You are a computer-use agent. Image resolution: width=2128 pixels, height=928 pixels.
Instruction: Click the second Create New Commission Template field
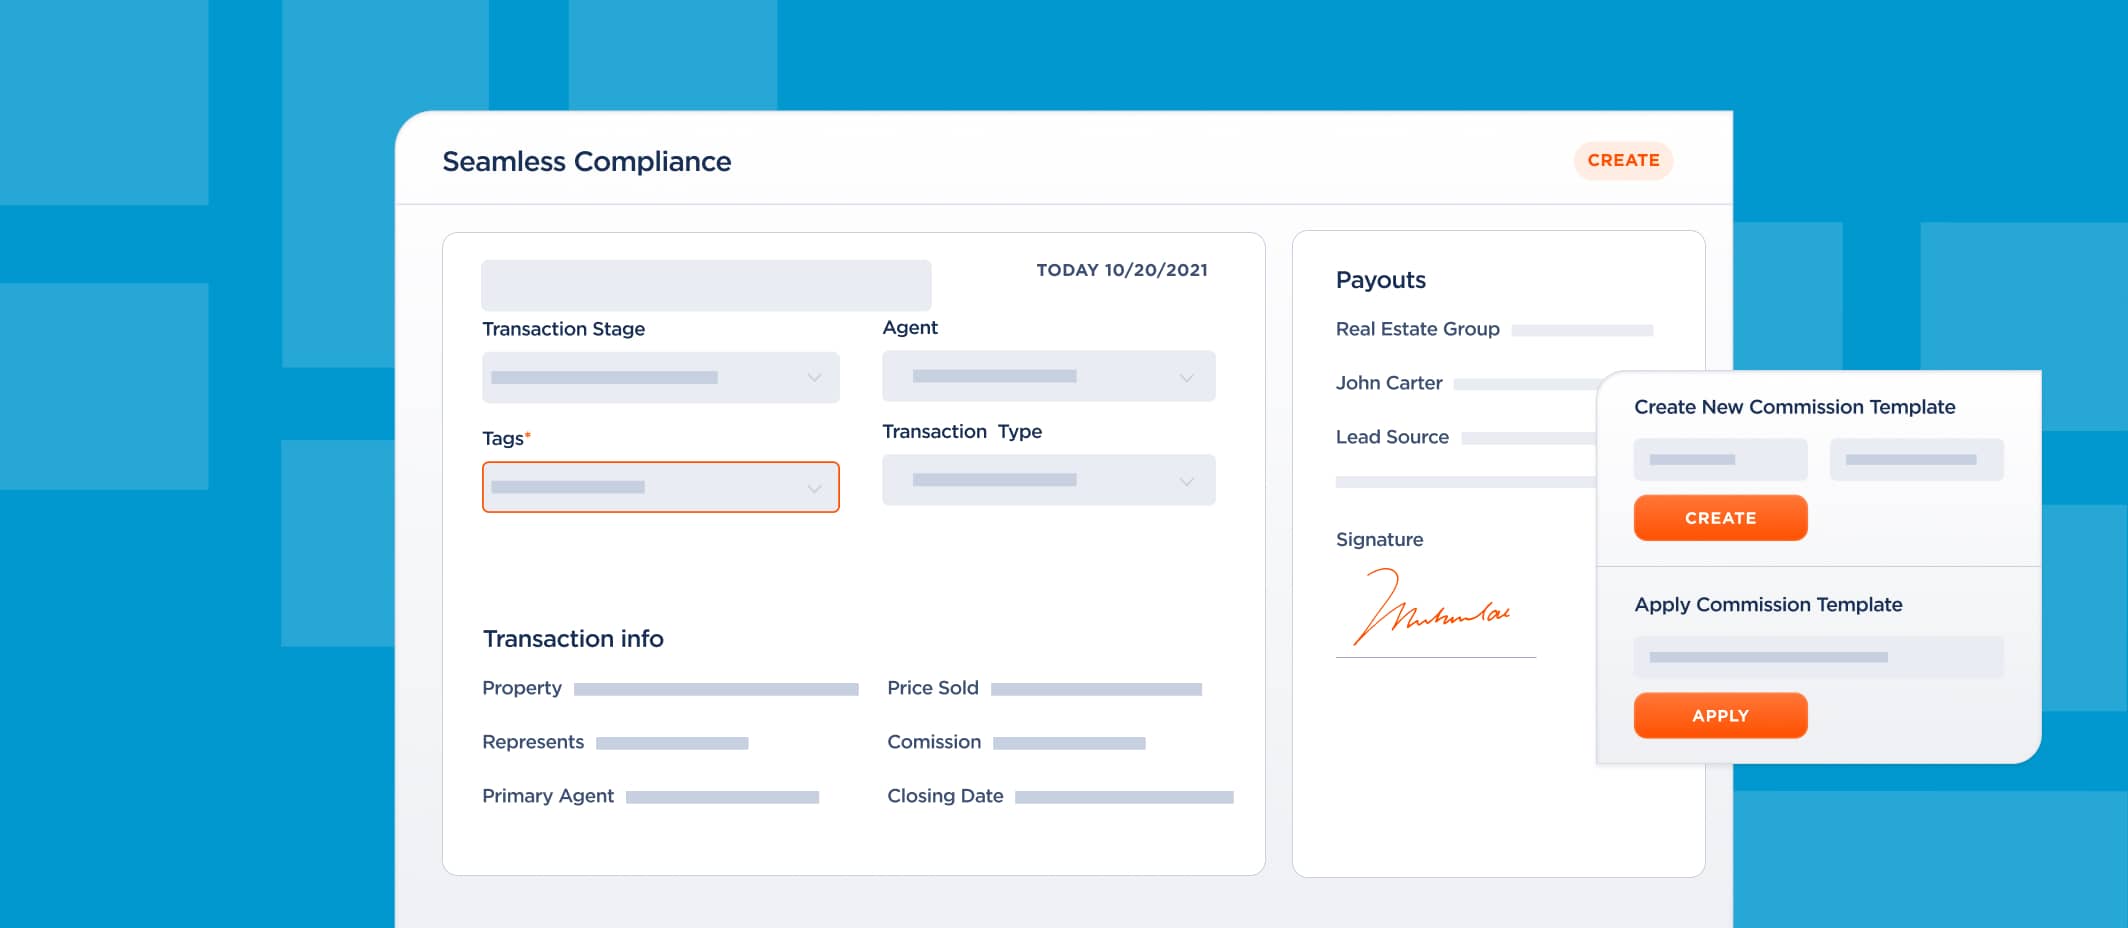point(1916,459)
